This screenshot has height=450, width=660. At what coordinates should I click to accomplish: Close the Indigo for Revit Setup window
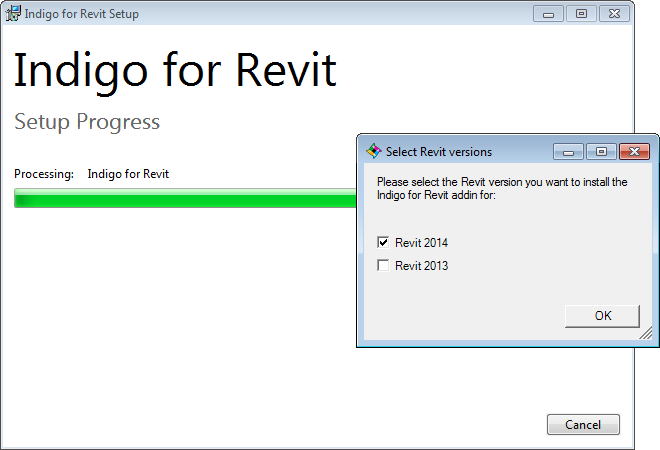(614, 14)
